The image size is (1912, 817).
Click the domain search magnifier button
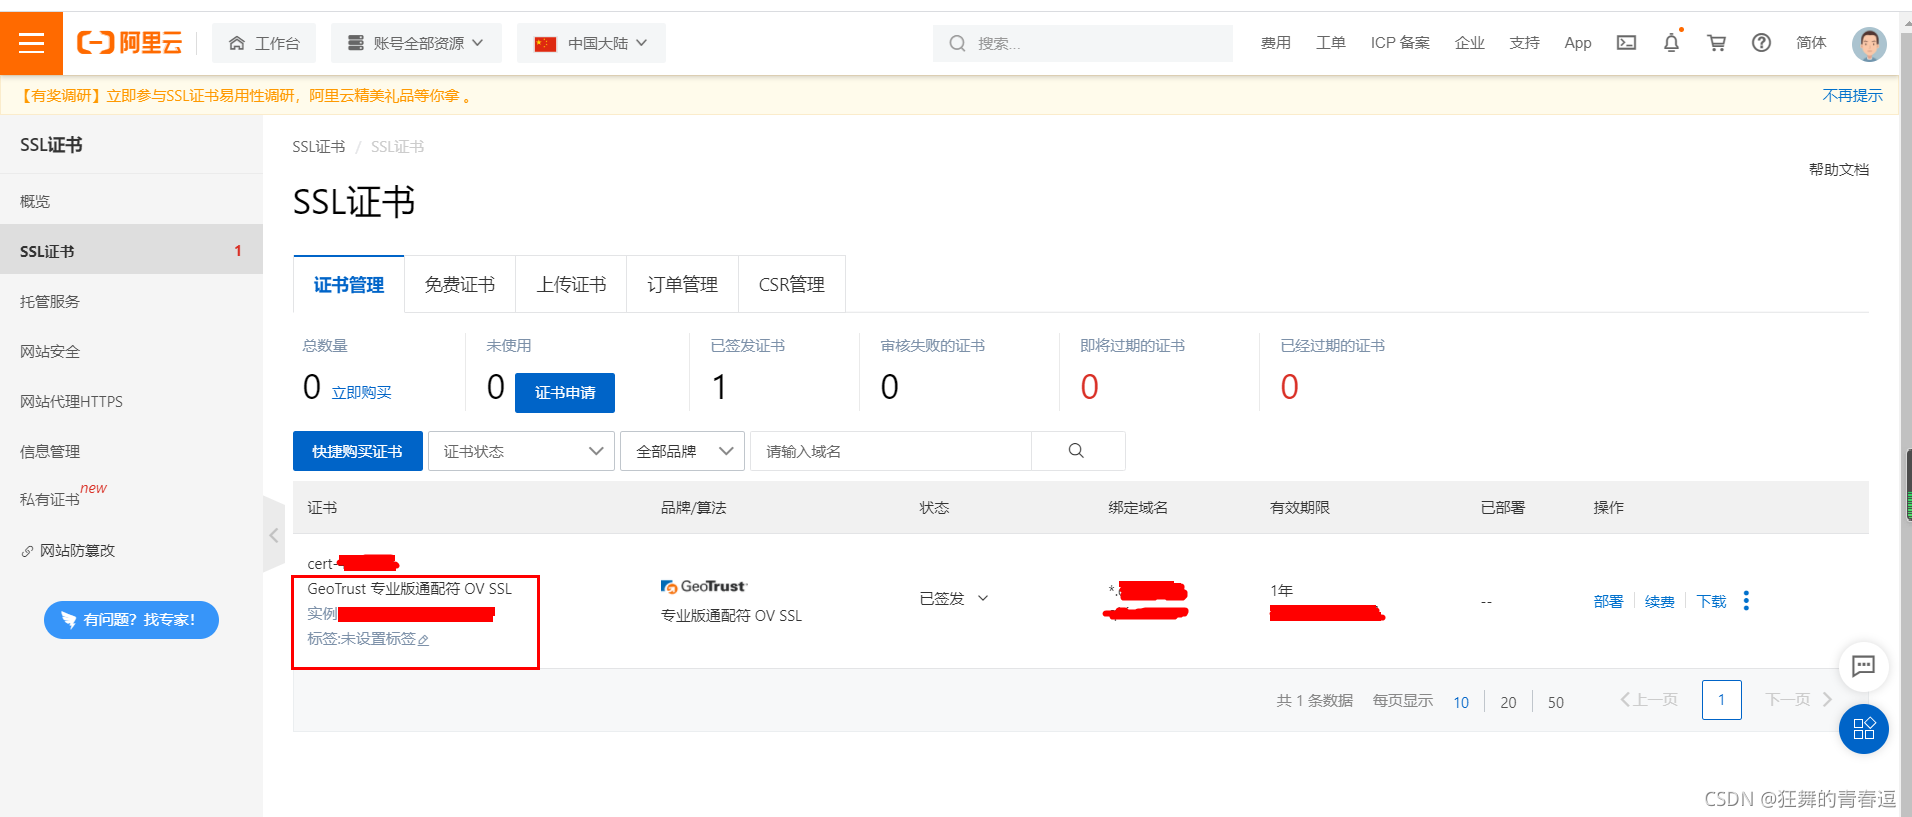pyautogui.click(x=1077, y=451)
